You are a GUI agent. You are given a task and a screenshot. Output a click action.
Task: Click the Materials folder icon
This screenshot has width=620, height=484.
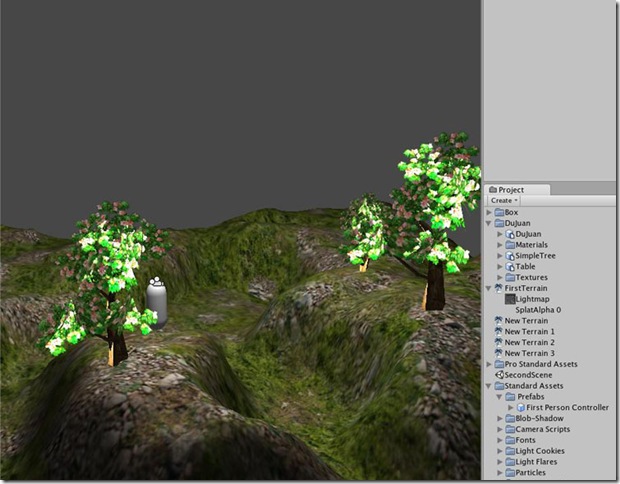click(x=510, y=245)
